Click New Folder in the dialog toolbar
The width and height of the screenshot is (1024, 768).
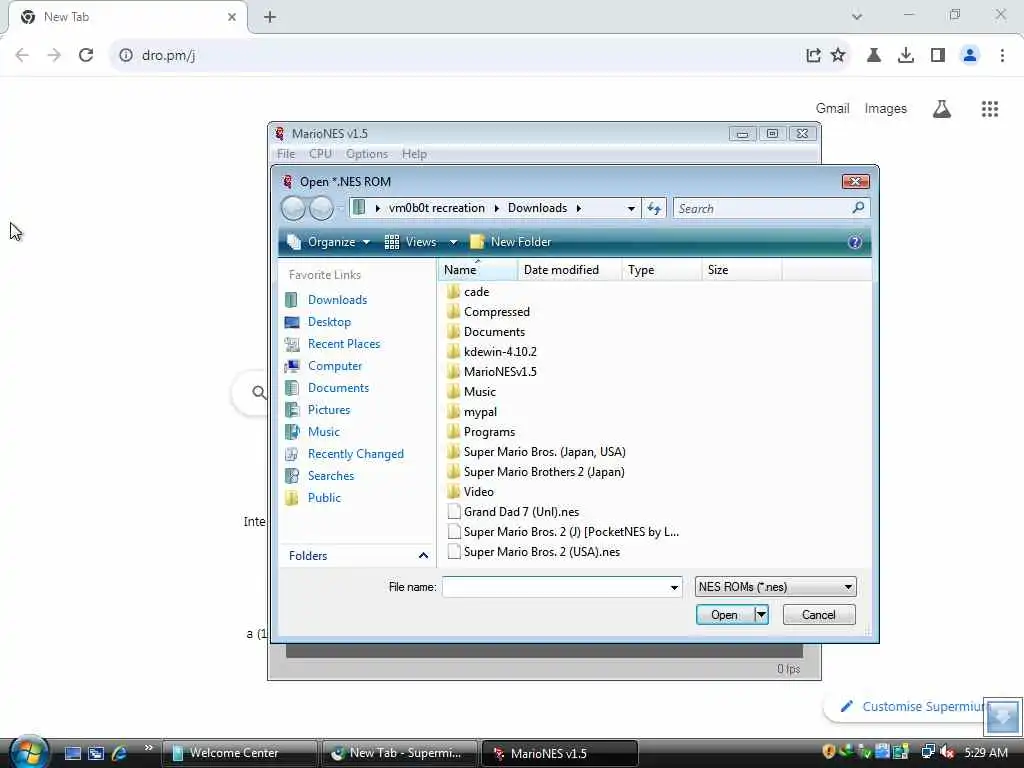(x=511, y=242)
